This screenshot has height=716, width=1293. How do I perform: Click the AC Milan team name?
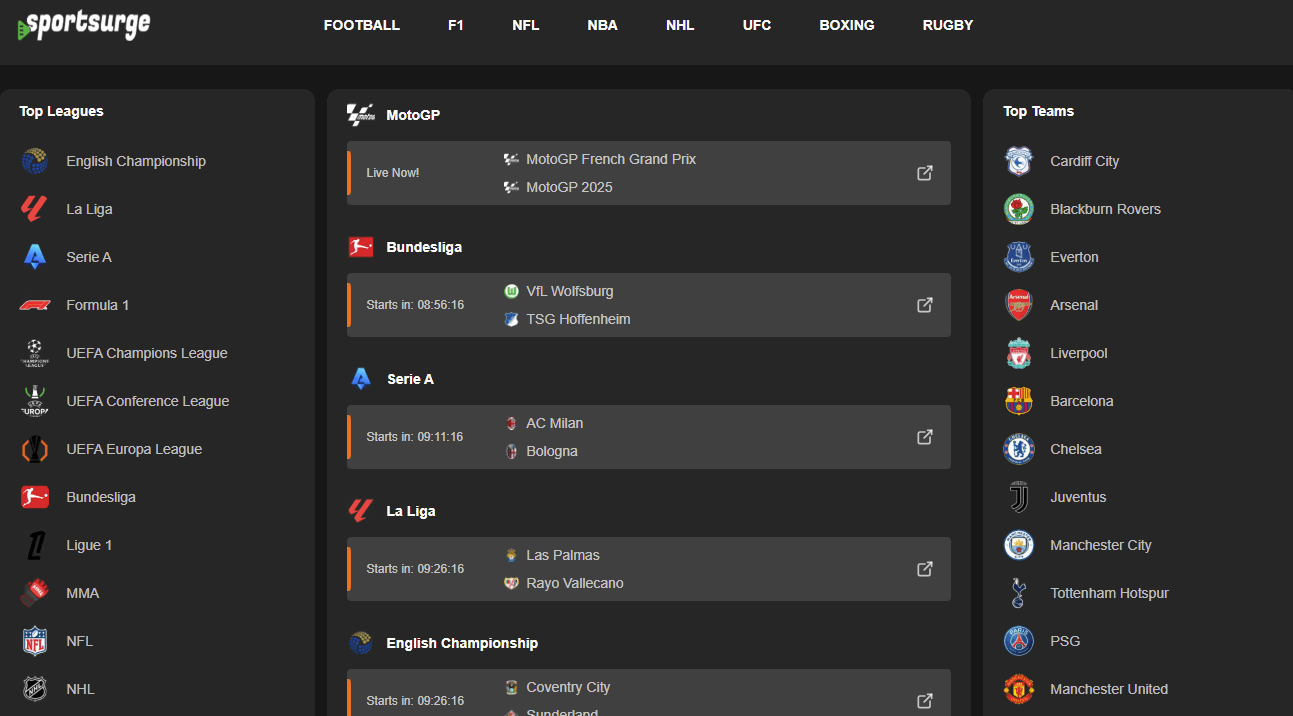[555, 423]
